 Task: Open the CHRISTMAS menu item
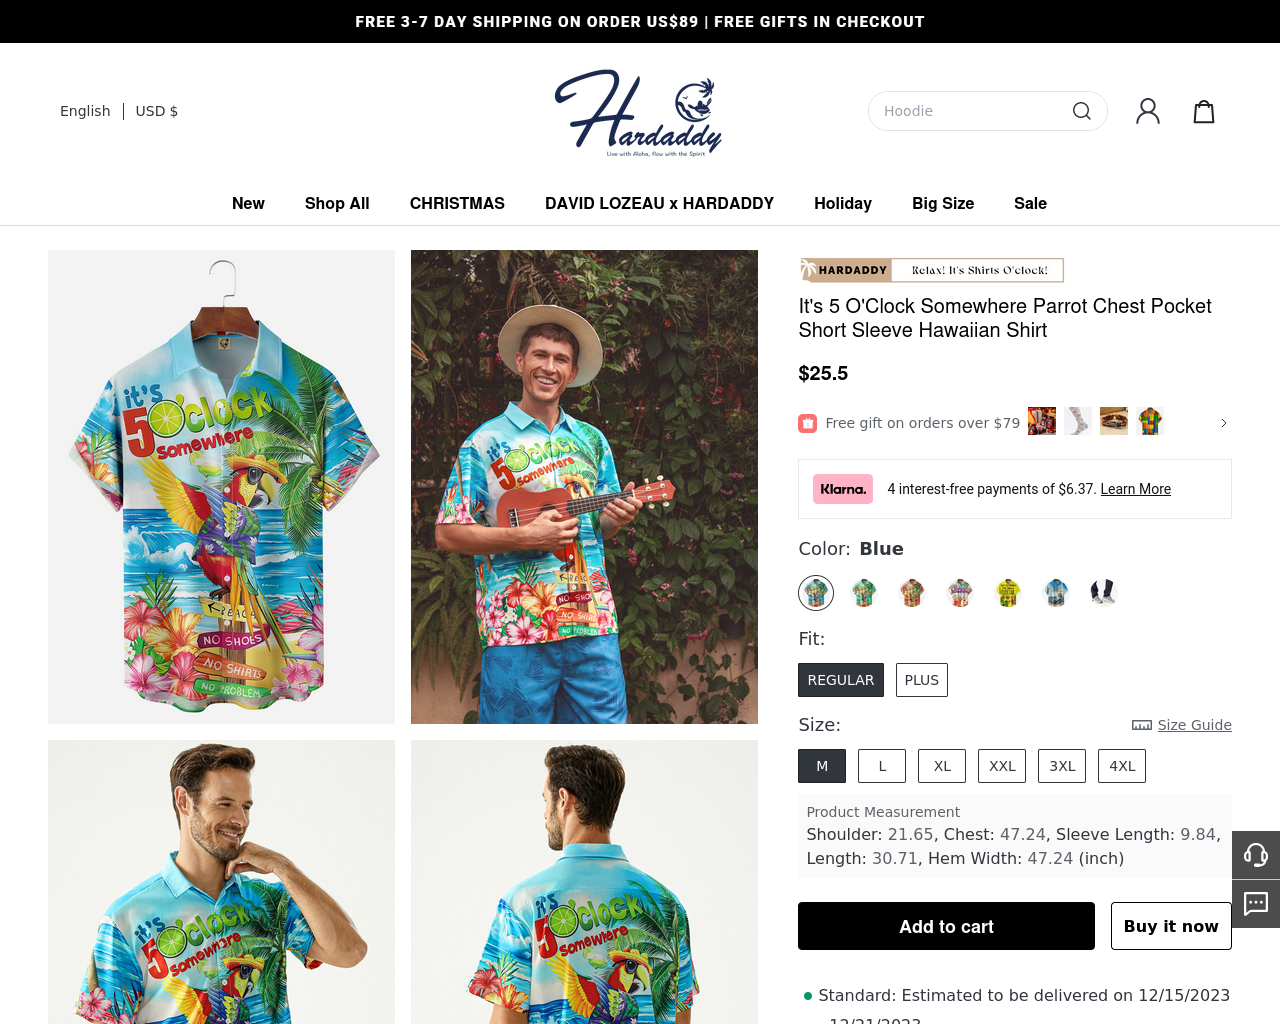click(x=457, y=203)
